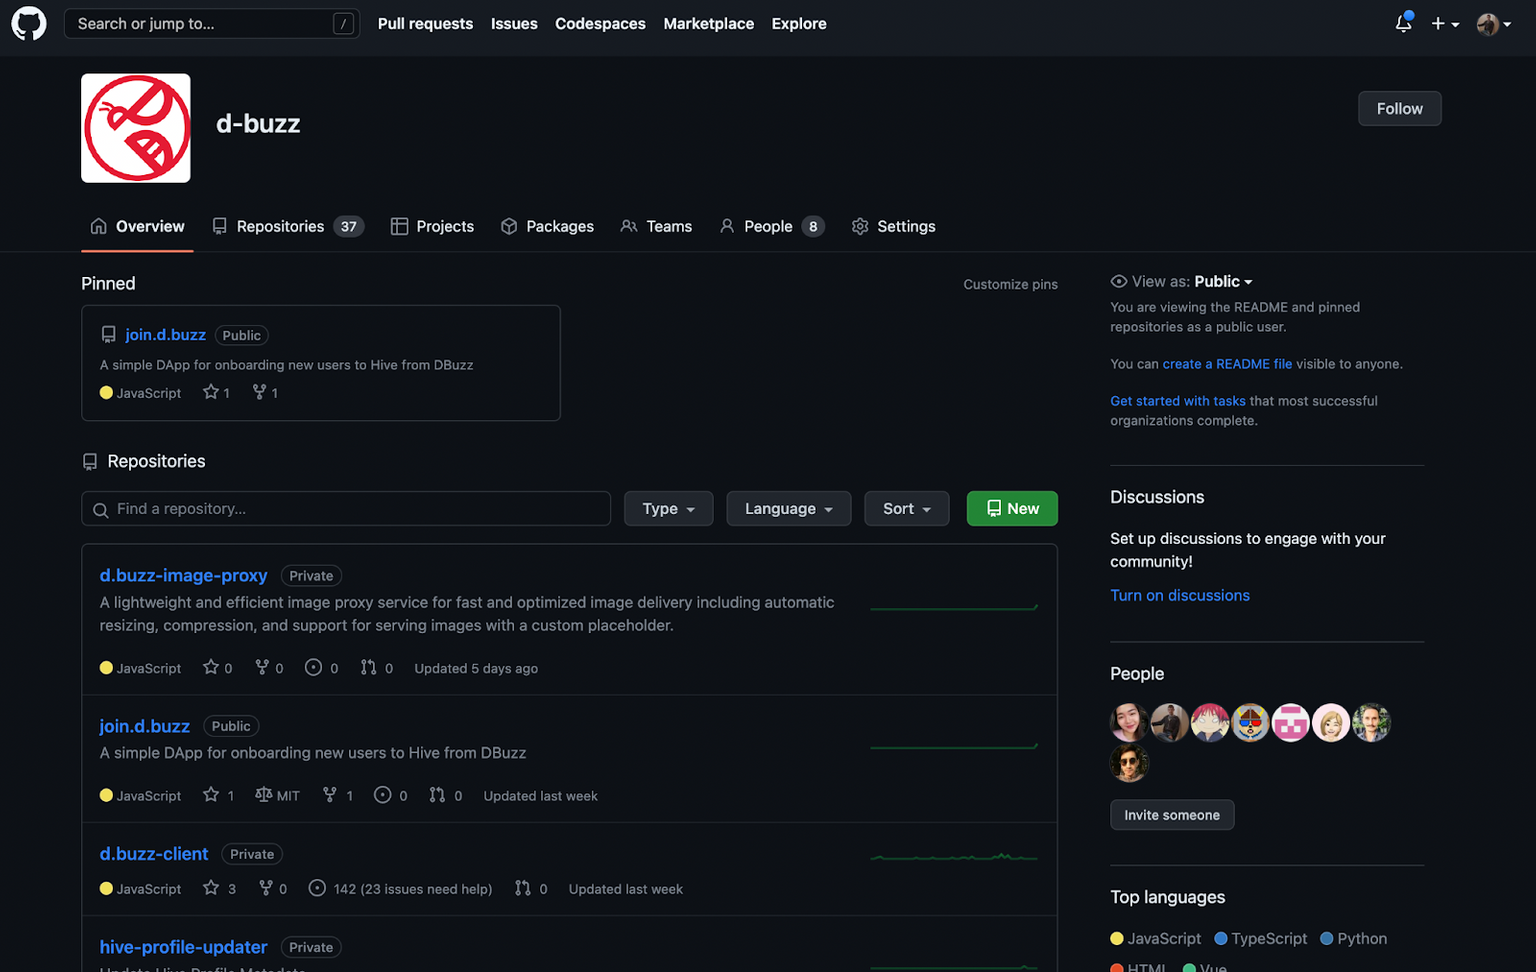1536x972 pixels.
Task: Open the GitHub home logo
Action: click(x=28, y=23)
